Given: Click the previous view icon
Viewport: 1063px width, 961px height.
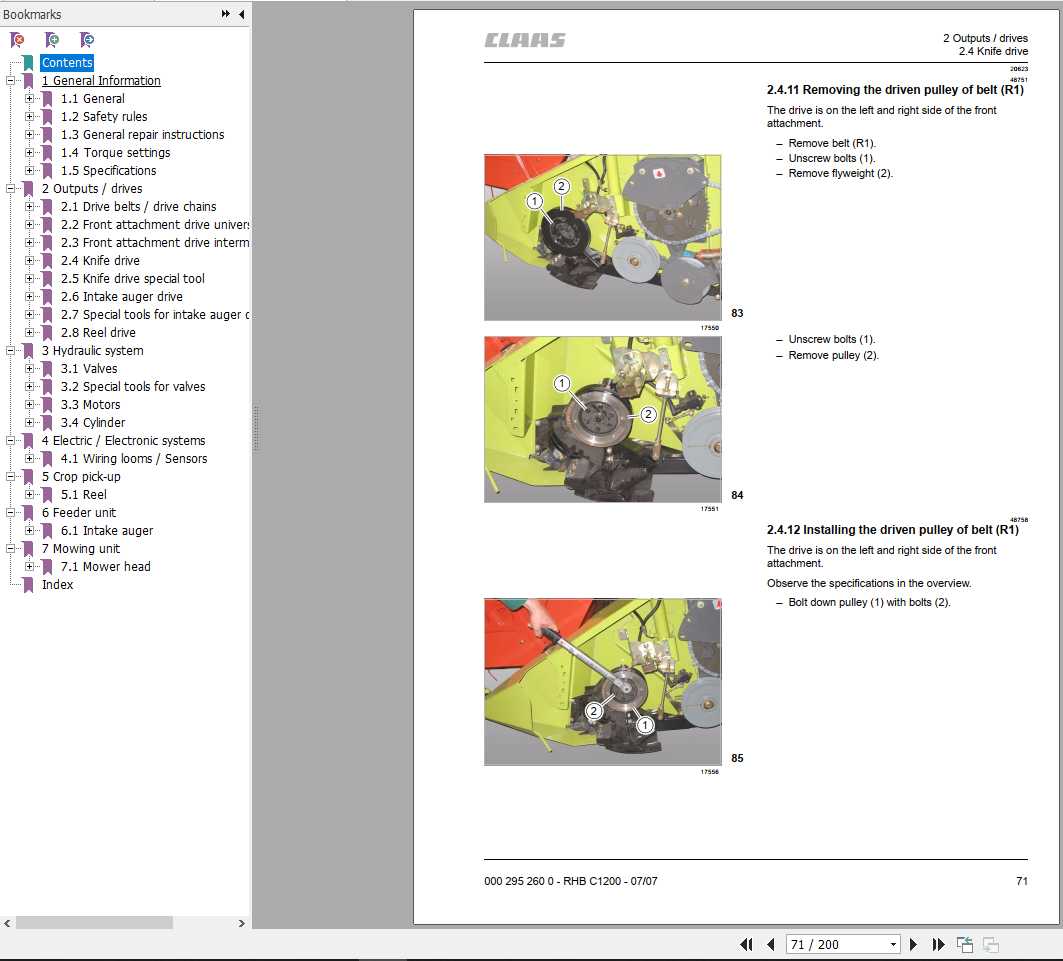Looking at the screenshot, I should [x=964, y=943].
